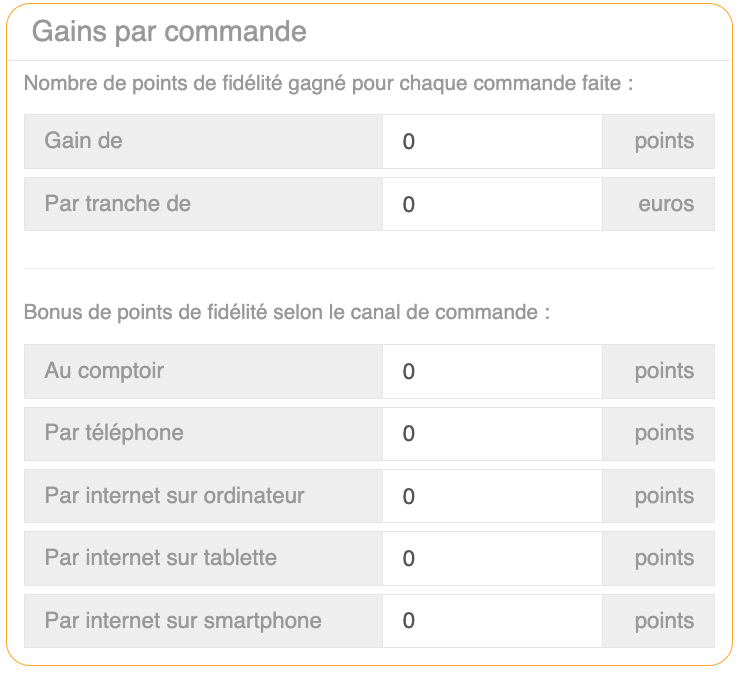Click the 'Par internet sur ordinateur' label
Image resolution: width=740 pixels, height=674 pixels.
click(174, 496)
